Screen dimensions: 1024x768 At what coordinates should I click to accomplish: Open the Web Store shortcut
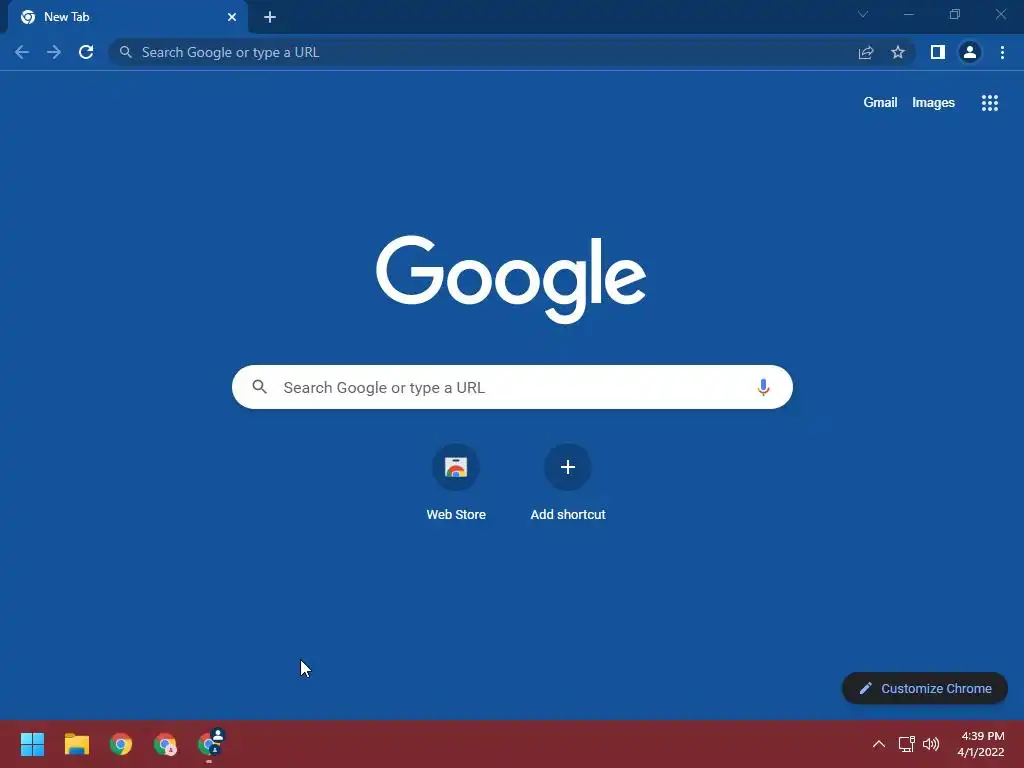click(x=456, y=481)
